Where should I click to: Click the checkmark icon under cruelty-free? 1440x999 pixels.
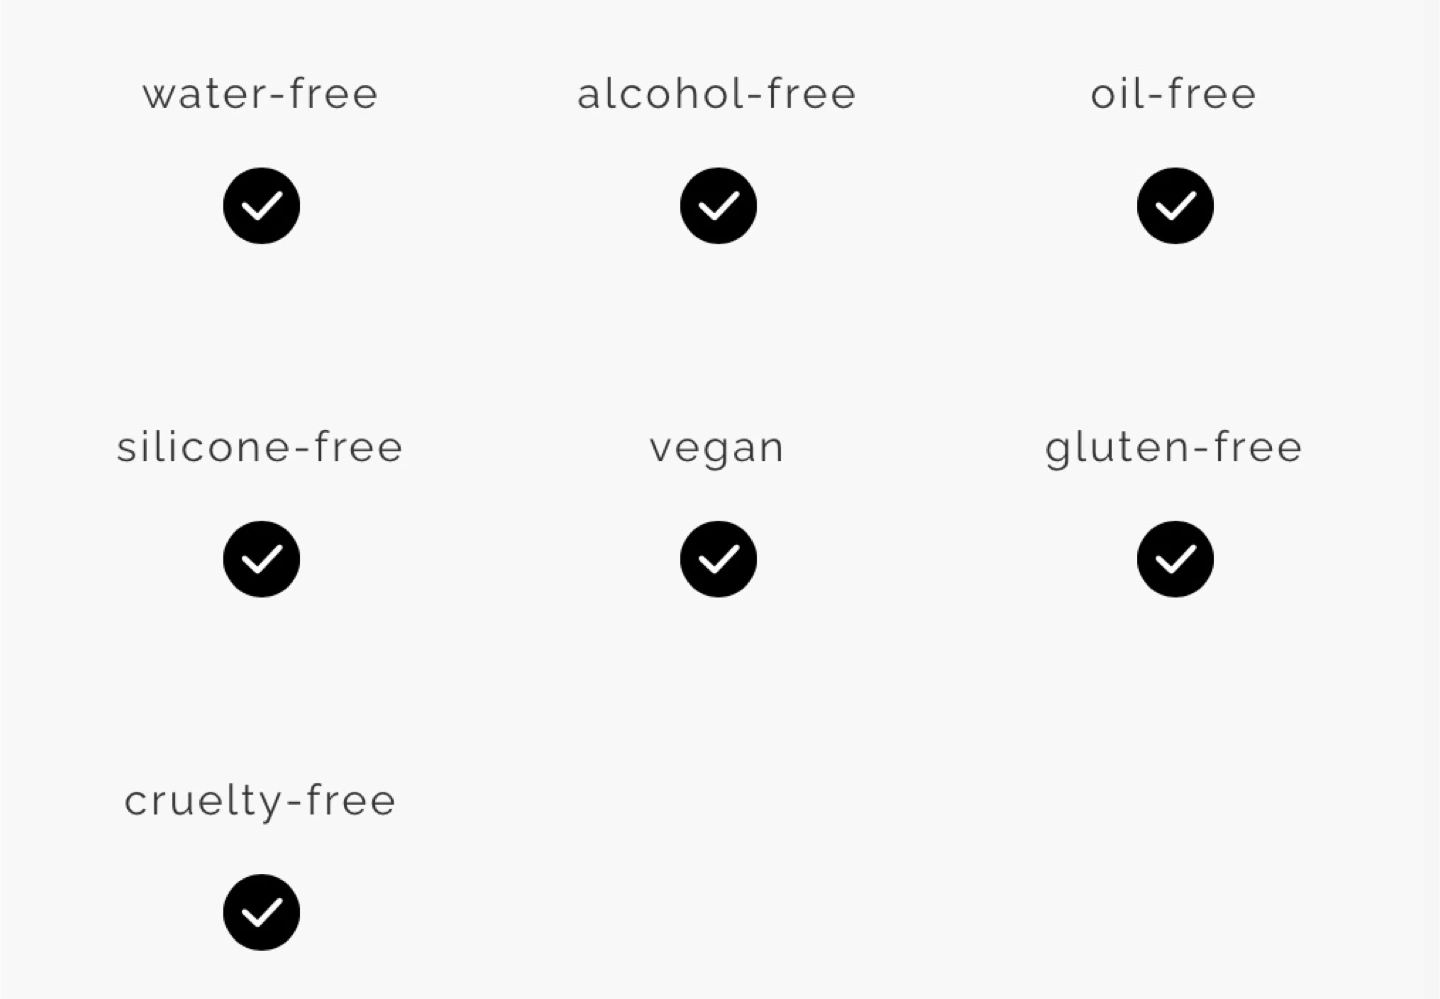pyautogui.click(x=261, y=912)
